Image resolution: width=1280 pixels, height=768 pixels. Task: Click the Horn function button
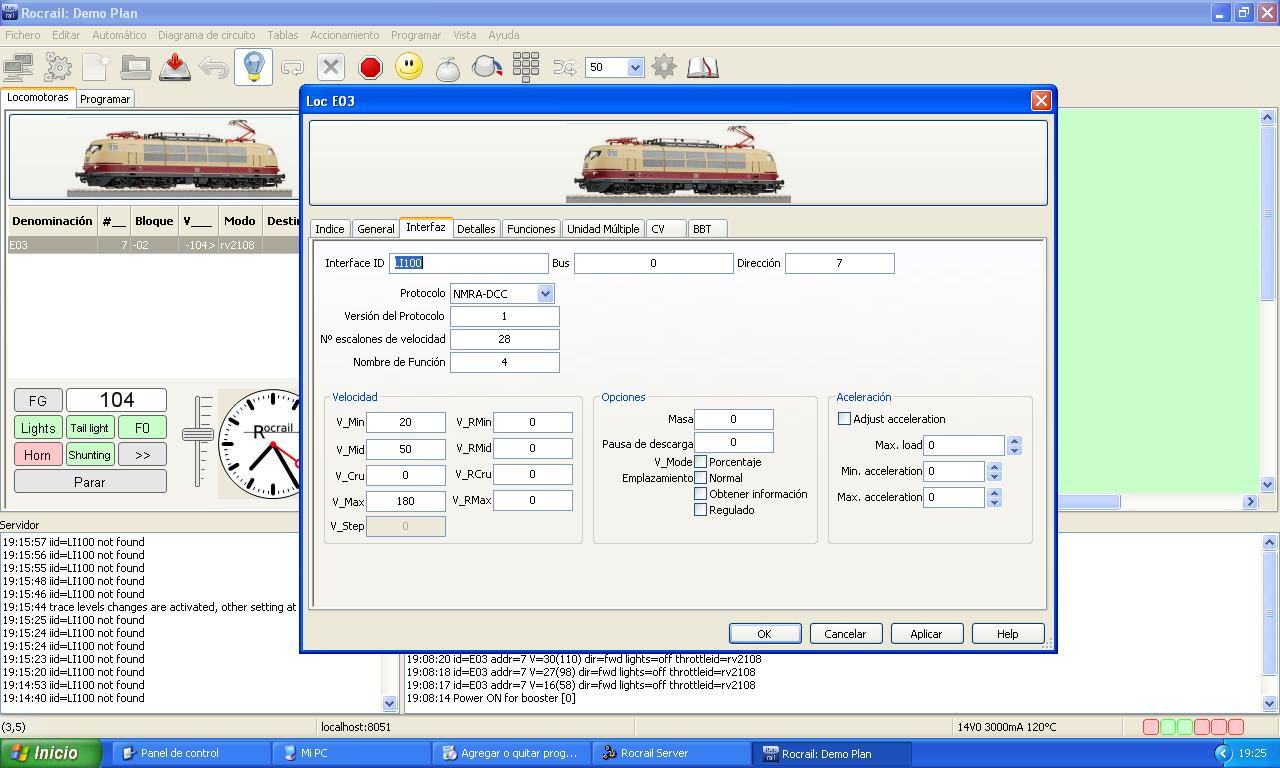pos(38,455)
